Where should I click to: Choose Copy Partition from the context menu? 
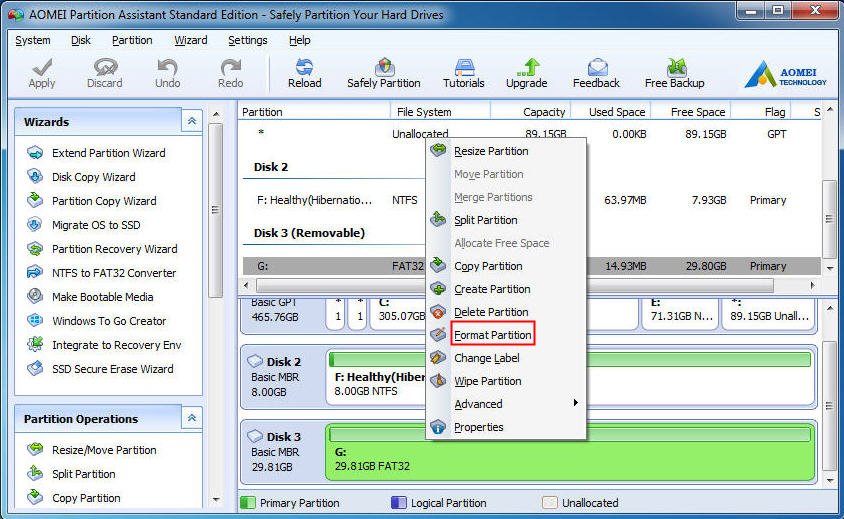point(506,266)
